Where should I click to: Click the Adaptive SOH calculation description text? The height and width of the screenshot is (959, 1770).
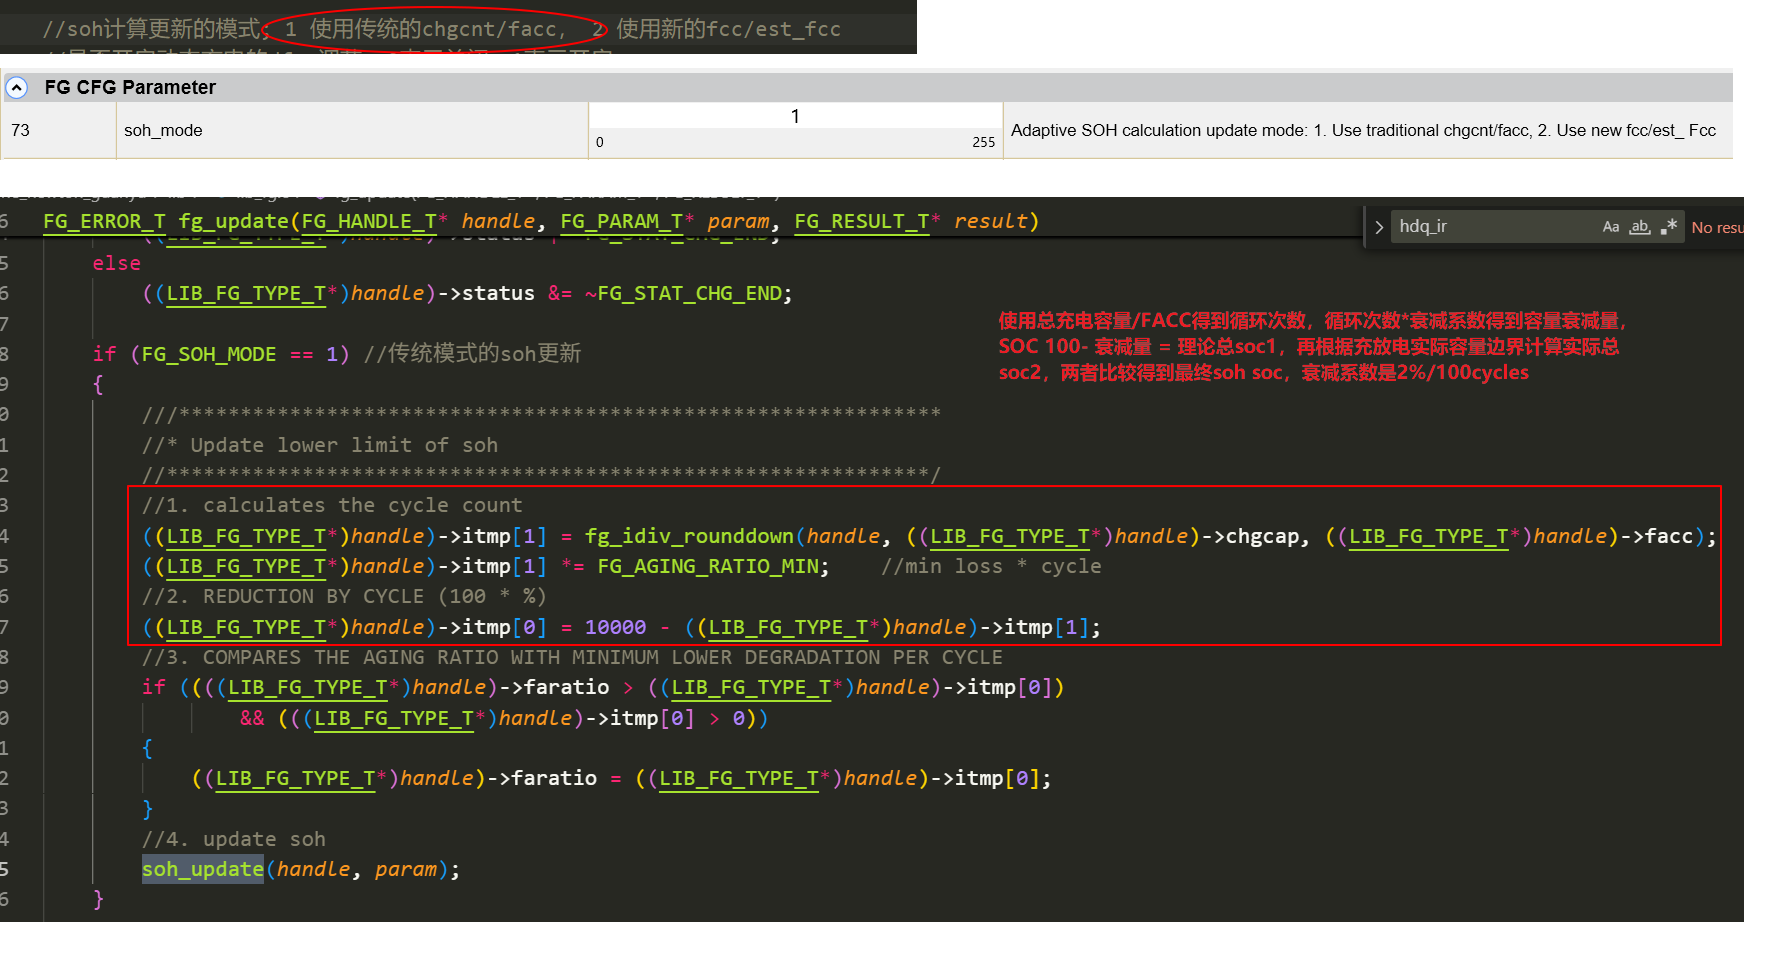tap(1363, 130)
